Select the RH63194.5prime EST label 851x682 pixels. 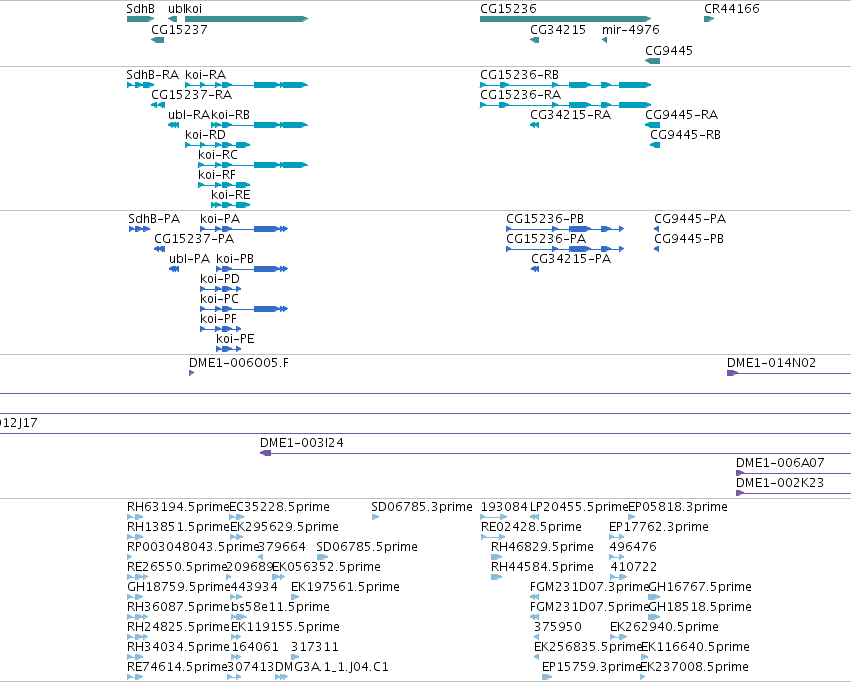pyautogui.click(x=178, y=507)
